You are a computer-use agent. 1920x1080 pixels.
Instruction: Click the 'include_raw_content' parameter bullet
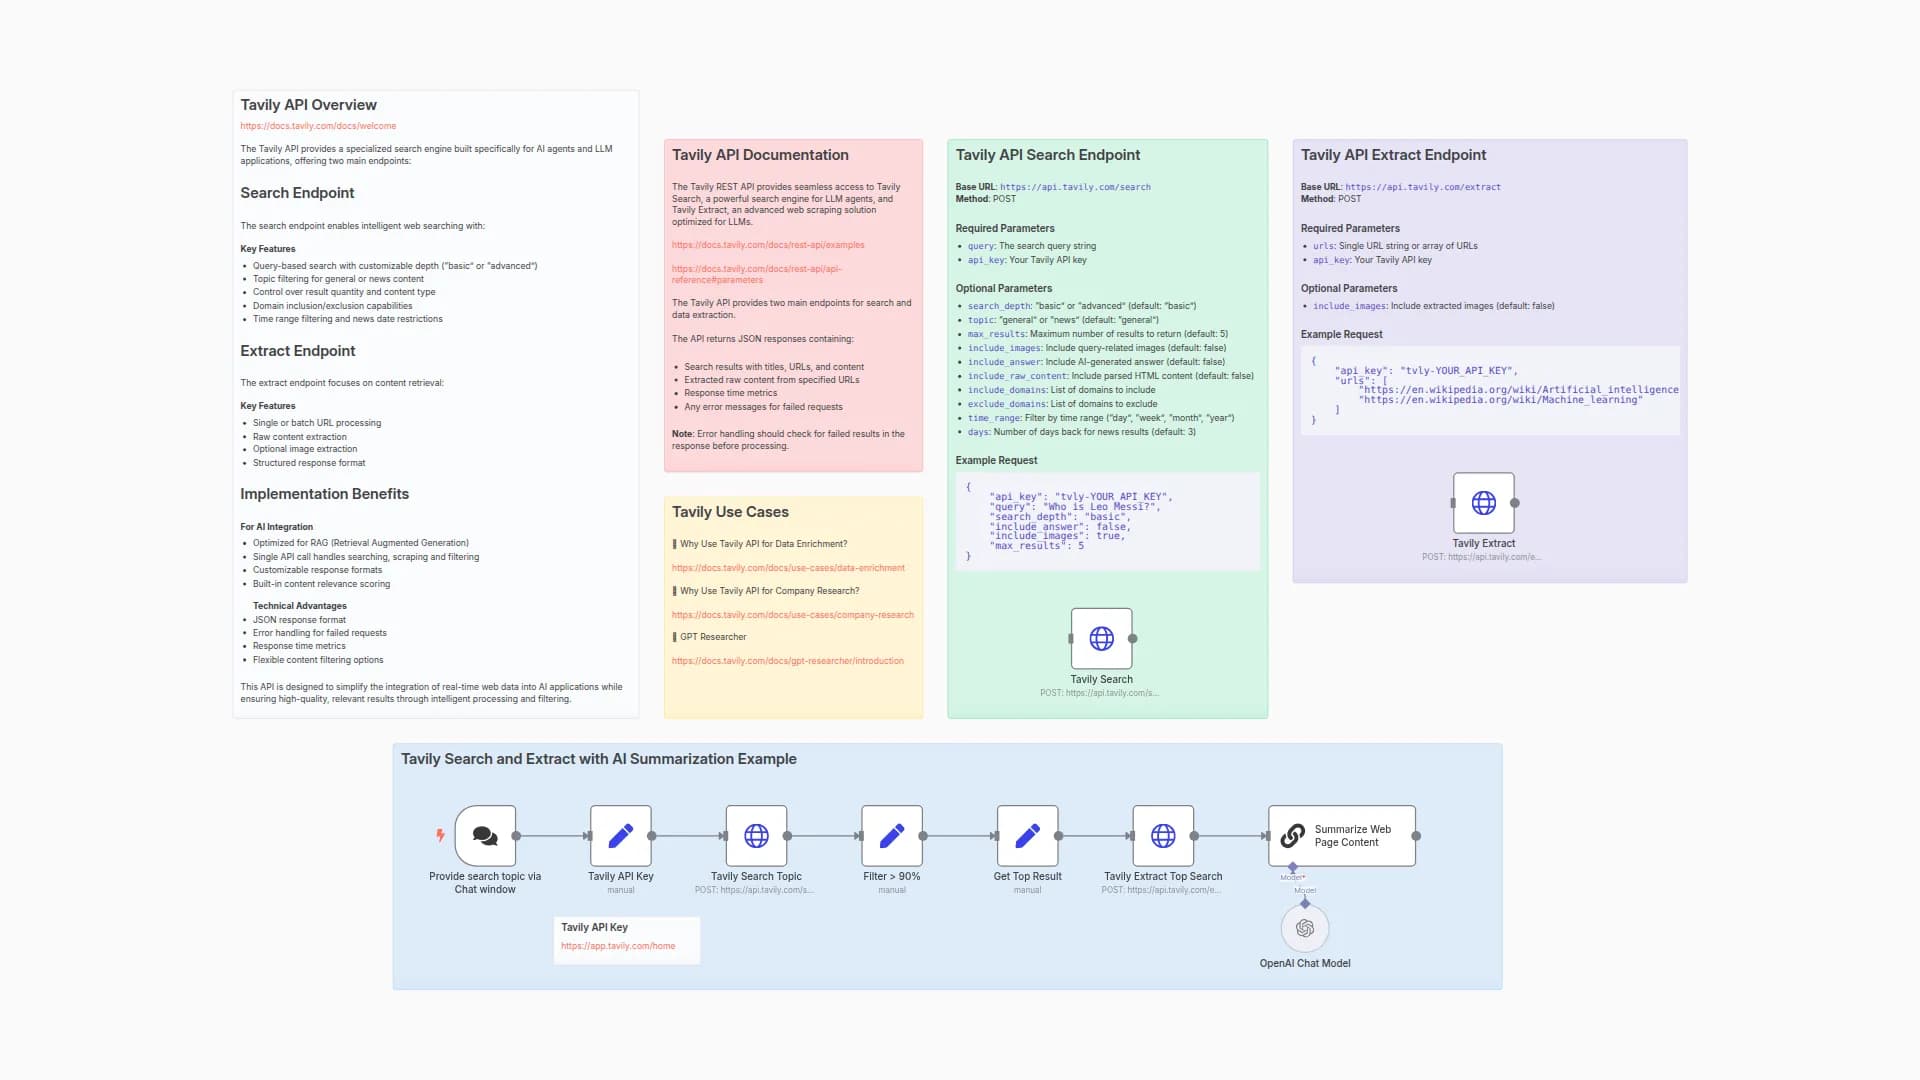click(x=1110, y=376)
